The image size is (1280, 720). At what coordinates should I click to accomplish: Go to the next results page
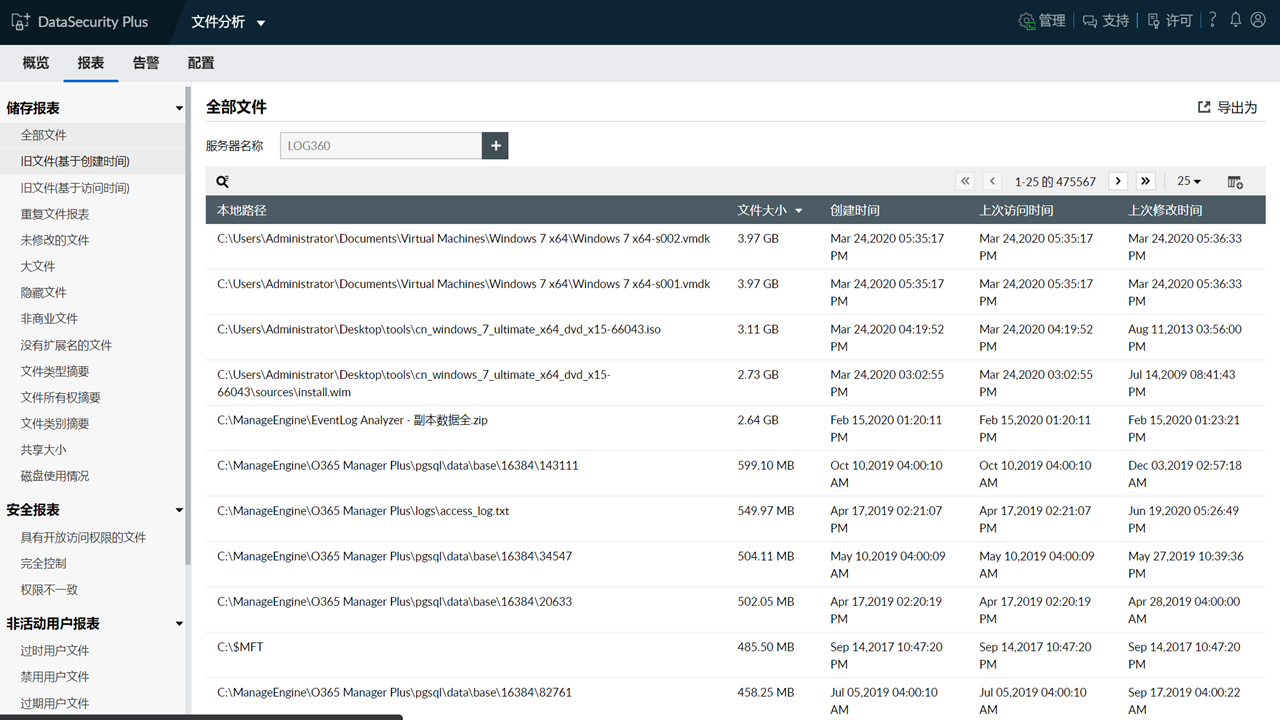click(x=1117, y=181)
